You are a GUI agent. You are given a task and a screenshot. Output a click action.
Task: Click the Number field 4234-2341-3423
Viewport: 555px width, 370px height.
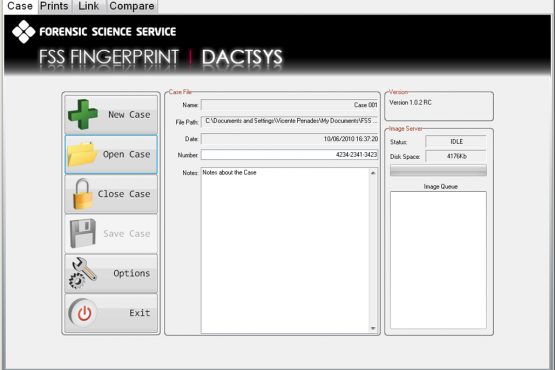pos(290,155)
